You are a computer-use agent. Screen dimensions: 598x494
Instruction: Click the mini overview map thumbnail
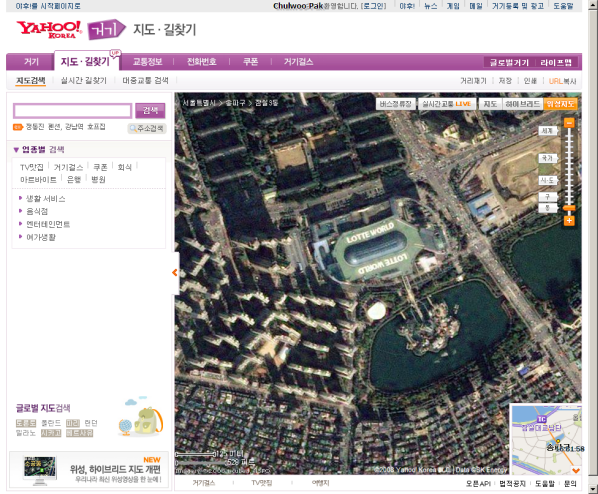coord(546,439)
